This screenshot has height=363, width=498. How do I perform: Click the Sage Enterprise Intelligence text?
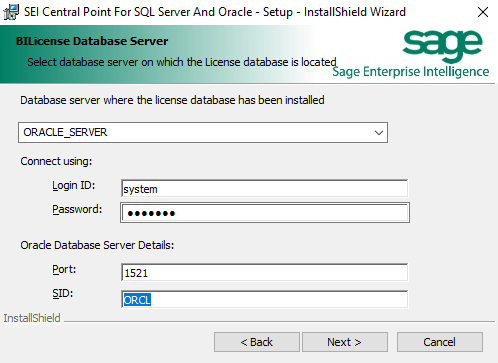pos(411,72)
